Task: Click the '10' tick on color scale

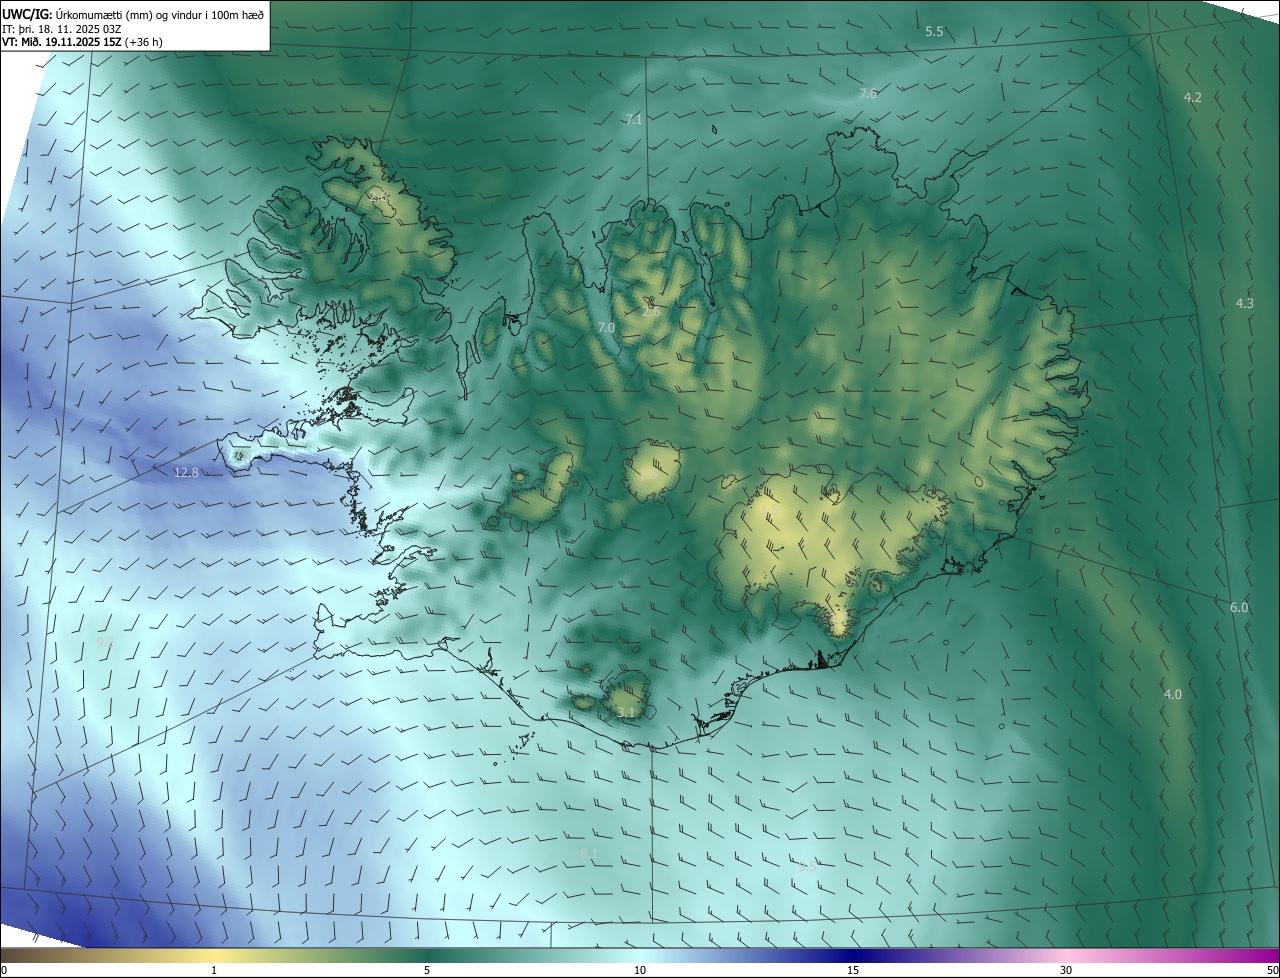Action: coord(640,970)
